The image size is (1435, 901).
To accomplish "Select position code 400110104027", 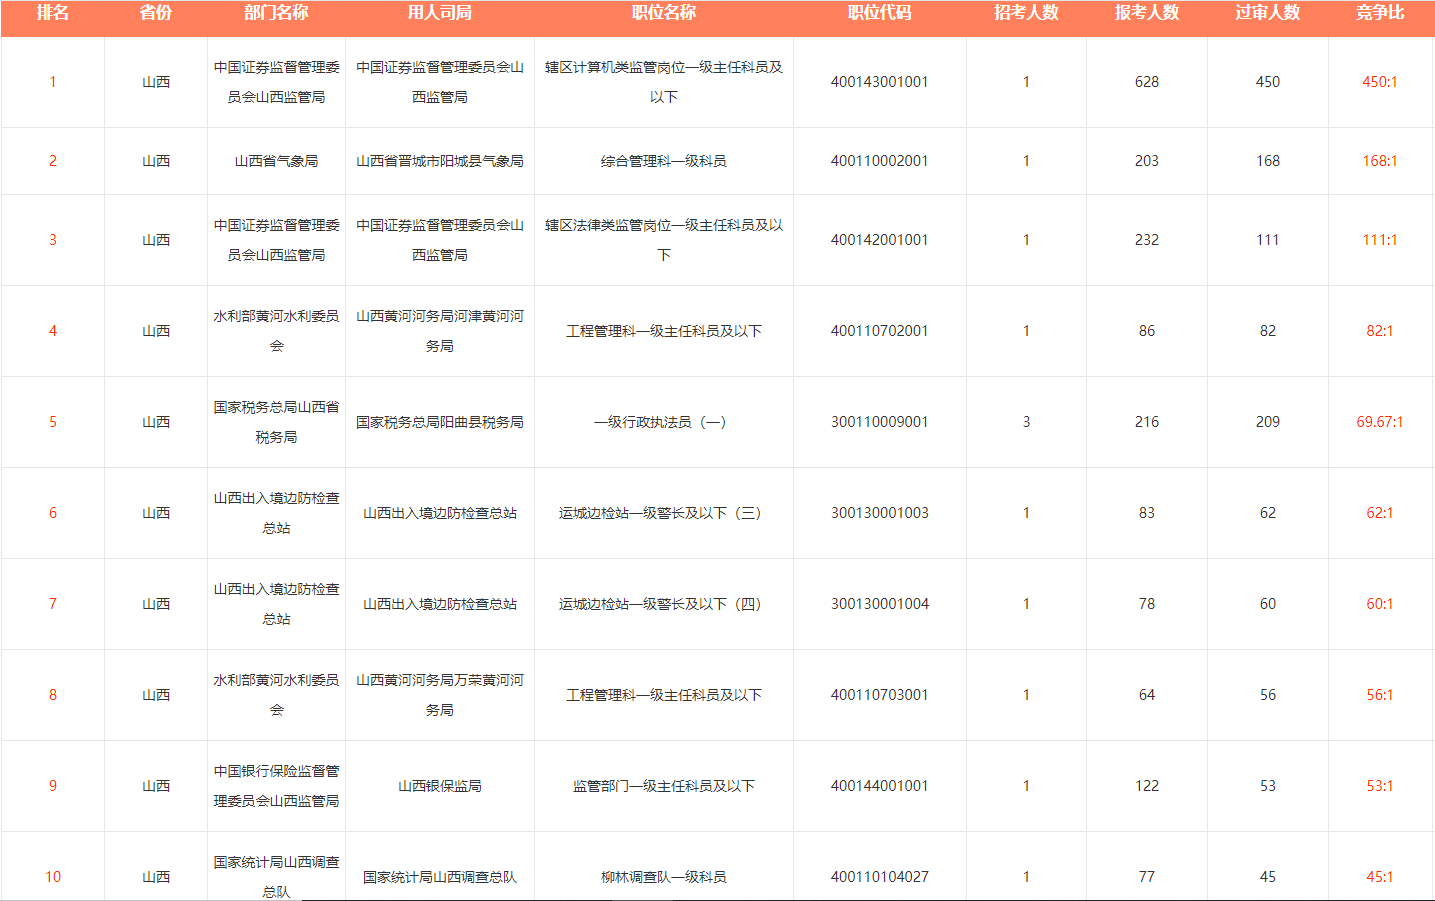I will (x=879, y=877).
